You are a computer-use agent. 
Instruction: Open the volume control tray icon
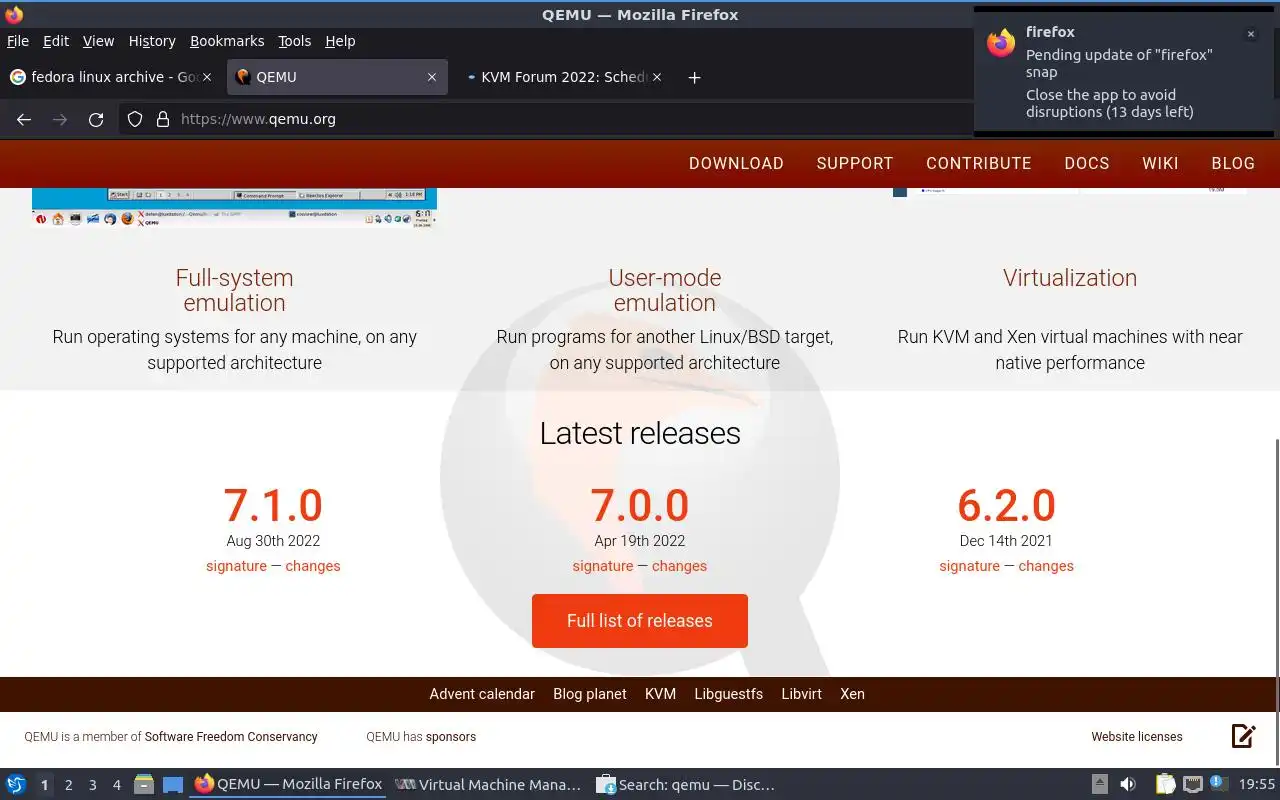[x=1128, y=785]
